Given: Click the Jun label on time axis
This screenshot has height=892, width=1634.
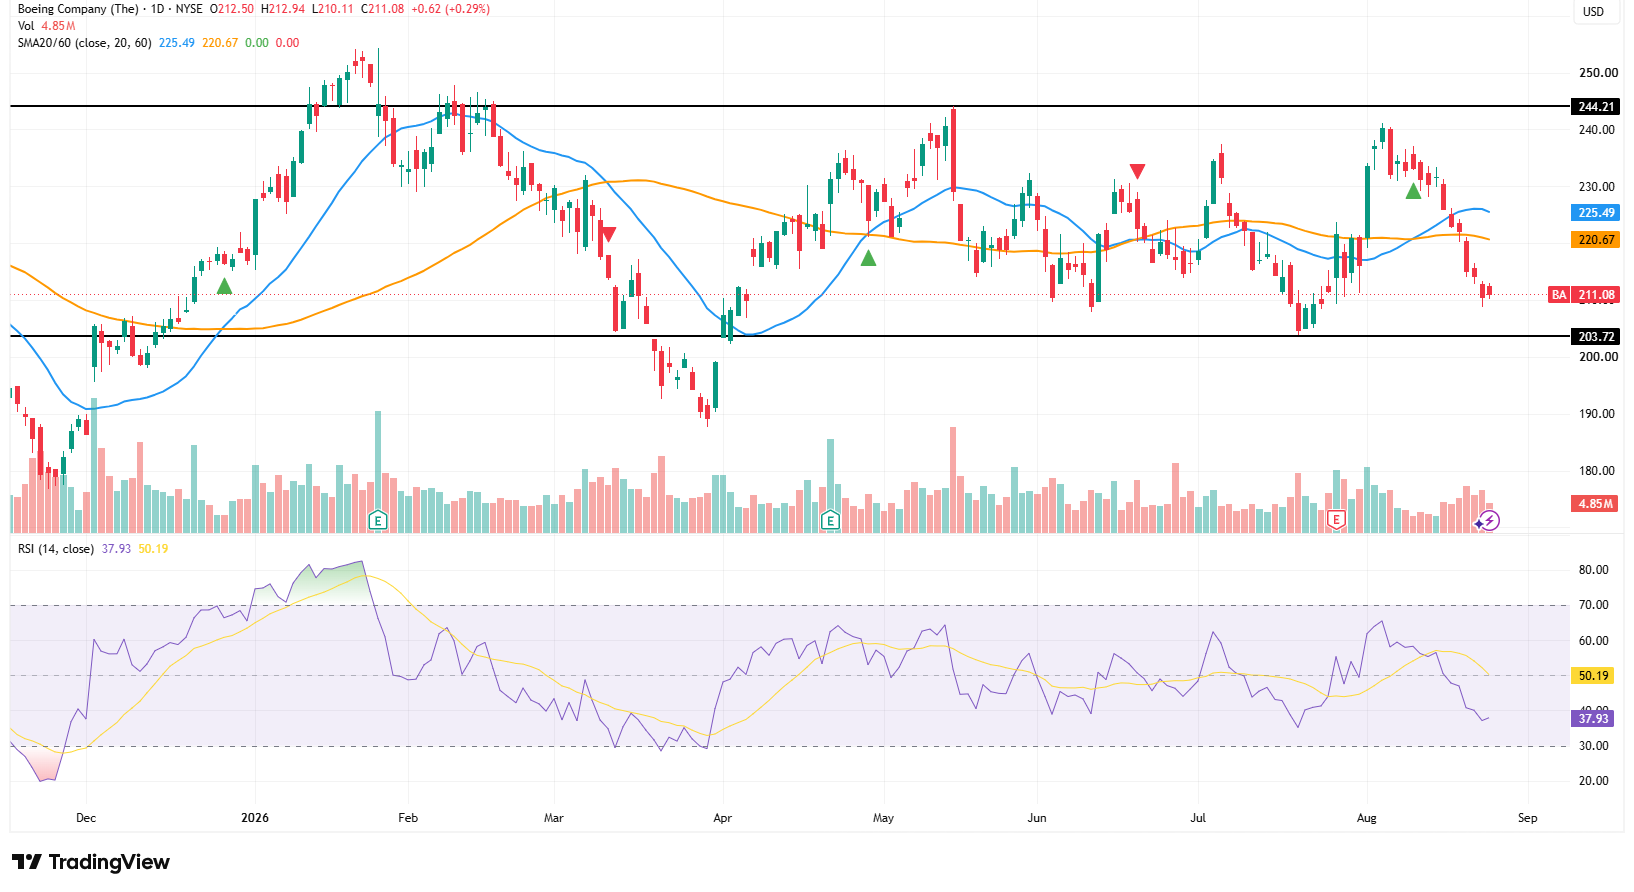Looking at the screenshot, I should coord(1037,818).
